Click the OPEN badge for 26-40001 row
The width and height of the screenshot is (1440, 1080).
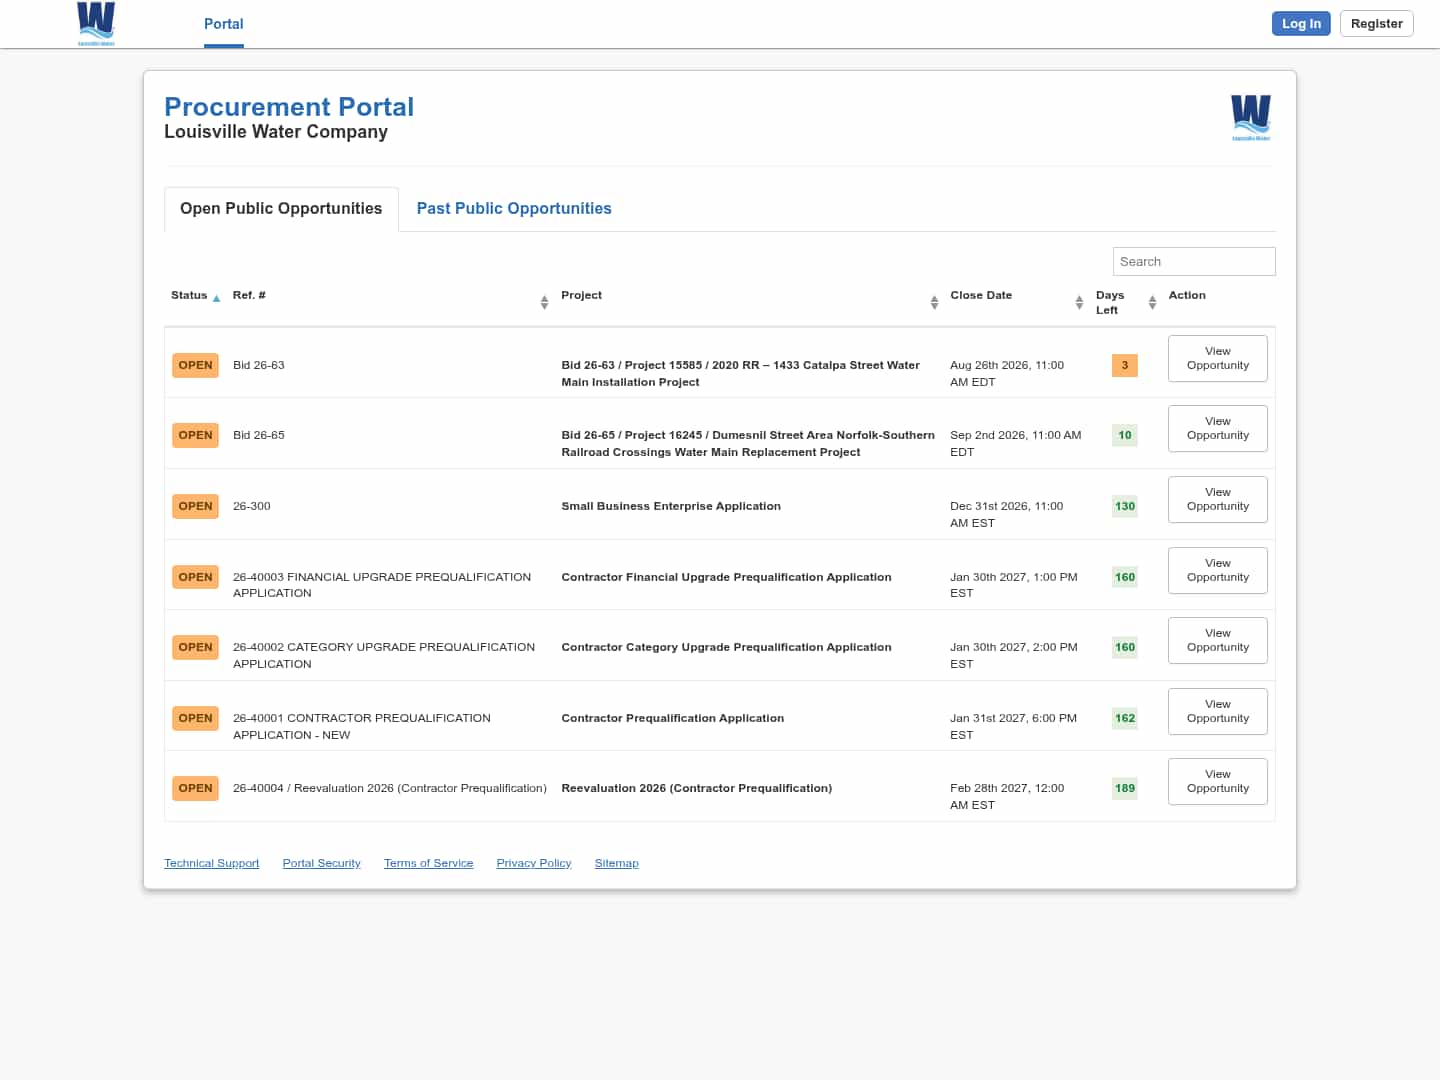(x=195, y=718)
